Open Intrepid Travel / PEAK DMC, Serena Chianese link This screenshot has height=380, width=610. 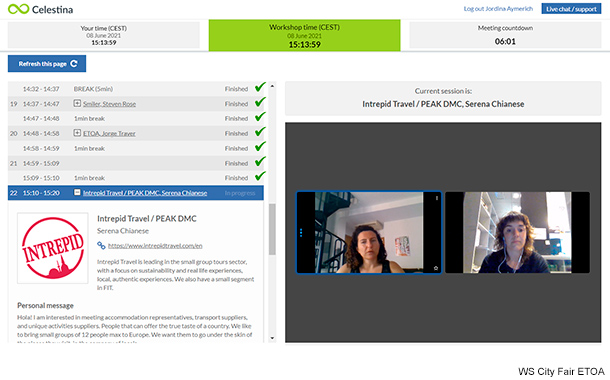tap(145, 193)
